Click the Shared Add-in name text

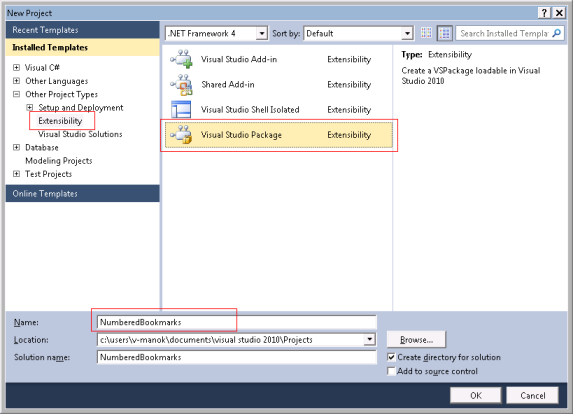pos(228,84)
